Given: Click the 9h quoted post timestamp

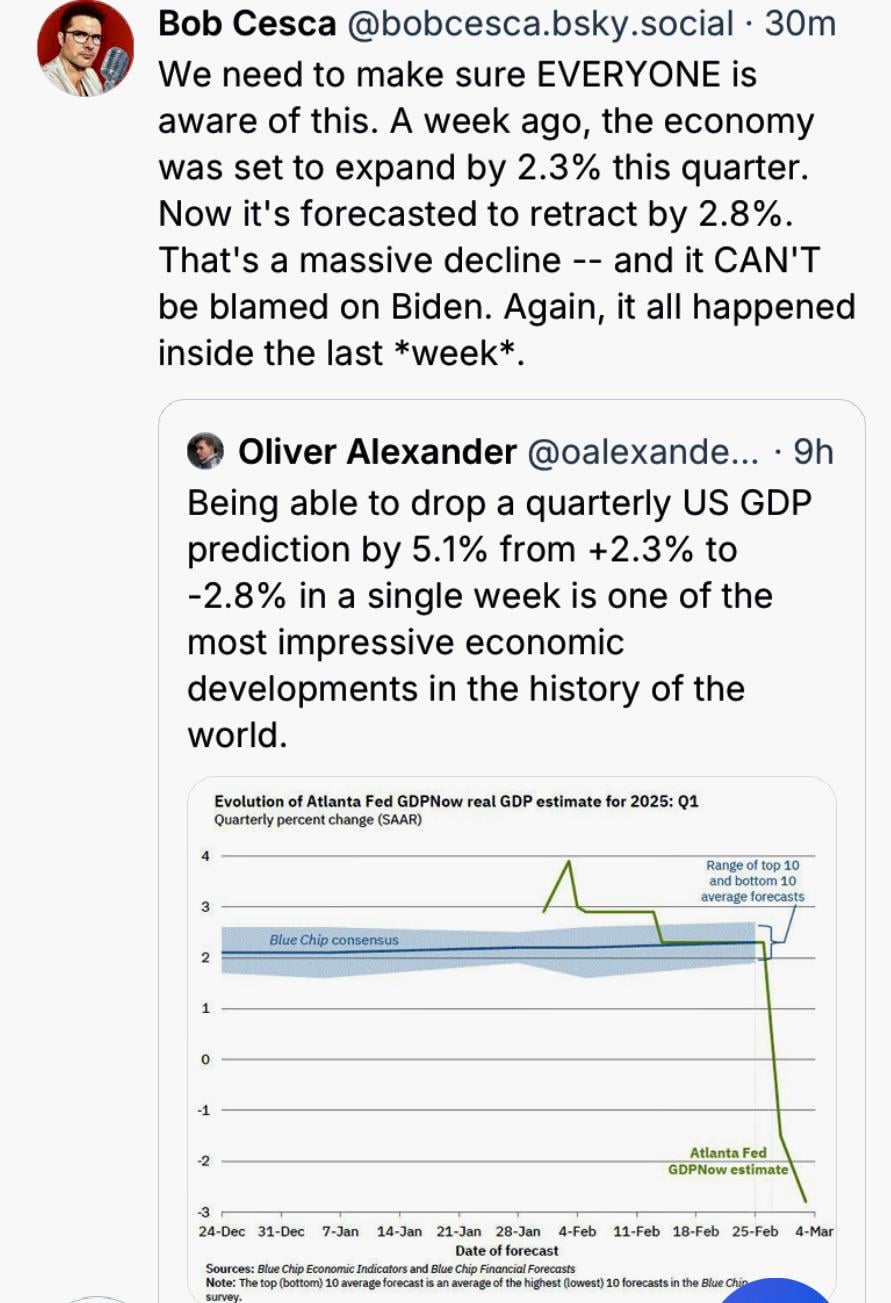Looking at the screenshot, I should (812, 452).
